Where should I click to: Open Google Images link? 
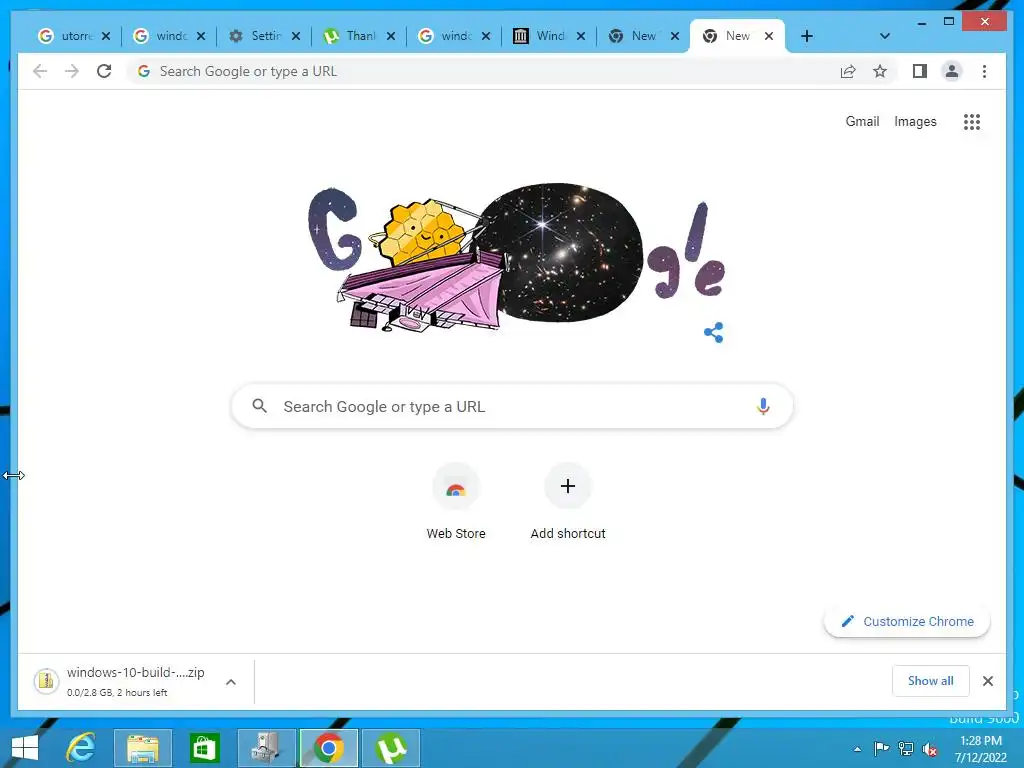tap(915, 121)
